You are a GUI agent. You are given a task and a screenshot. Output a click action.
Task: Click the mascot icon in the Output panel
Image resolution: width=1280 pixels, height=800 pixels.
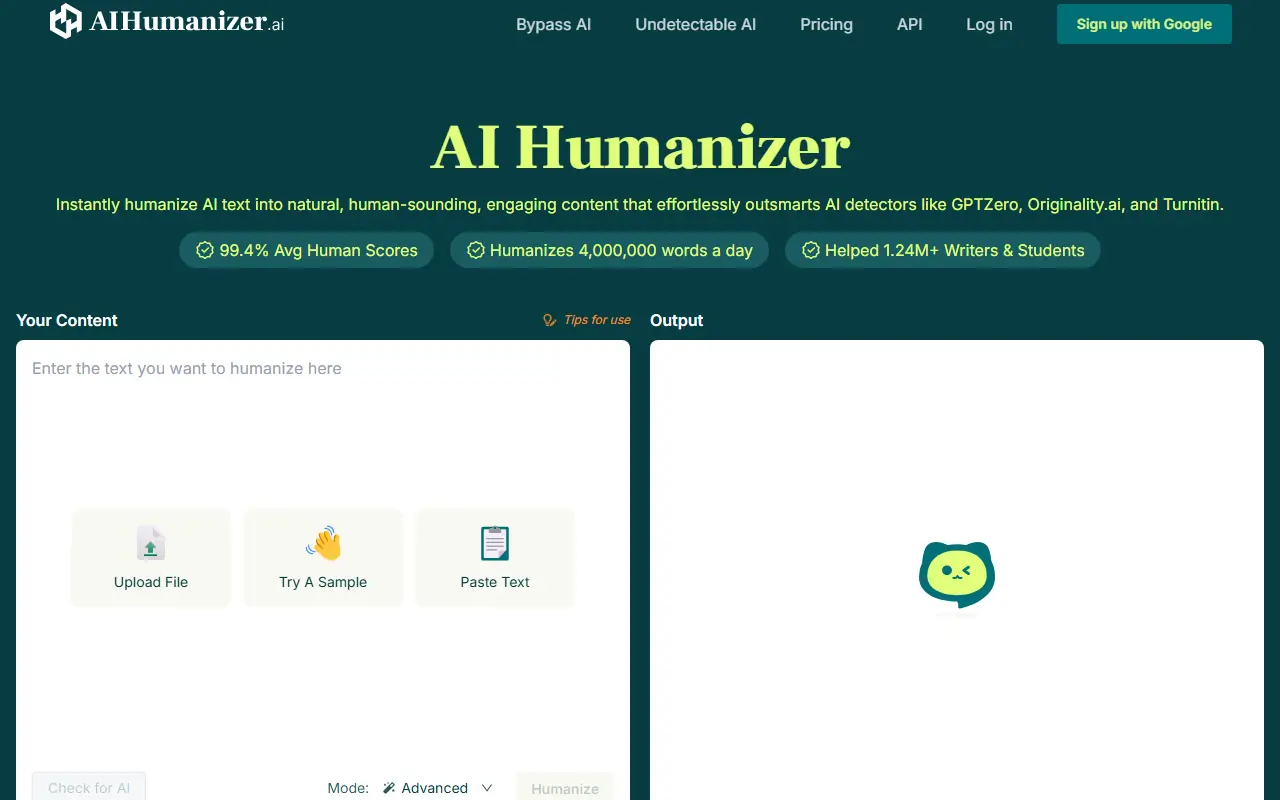pyautogui.click(x=956, y=576)
